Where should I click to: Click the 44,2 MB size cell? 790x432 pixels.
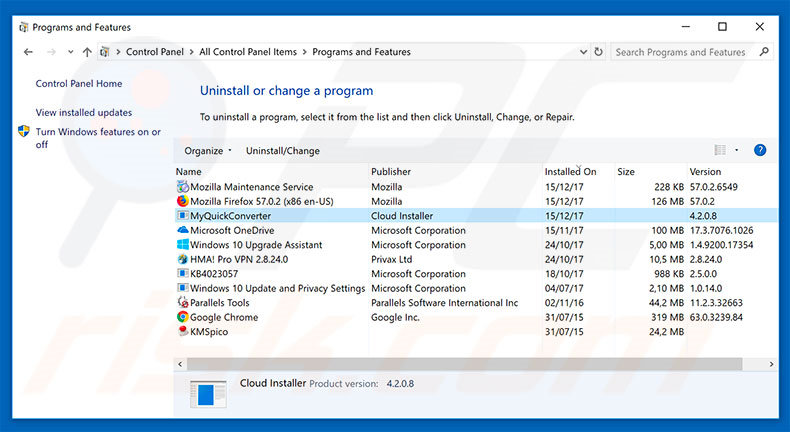[666, 303]
